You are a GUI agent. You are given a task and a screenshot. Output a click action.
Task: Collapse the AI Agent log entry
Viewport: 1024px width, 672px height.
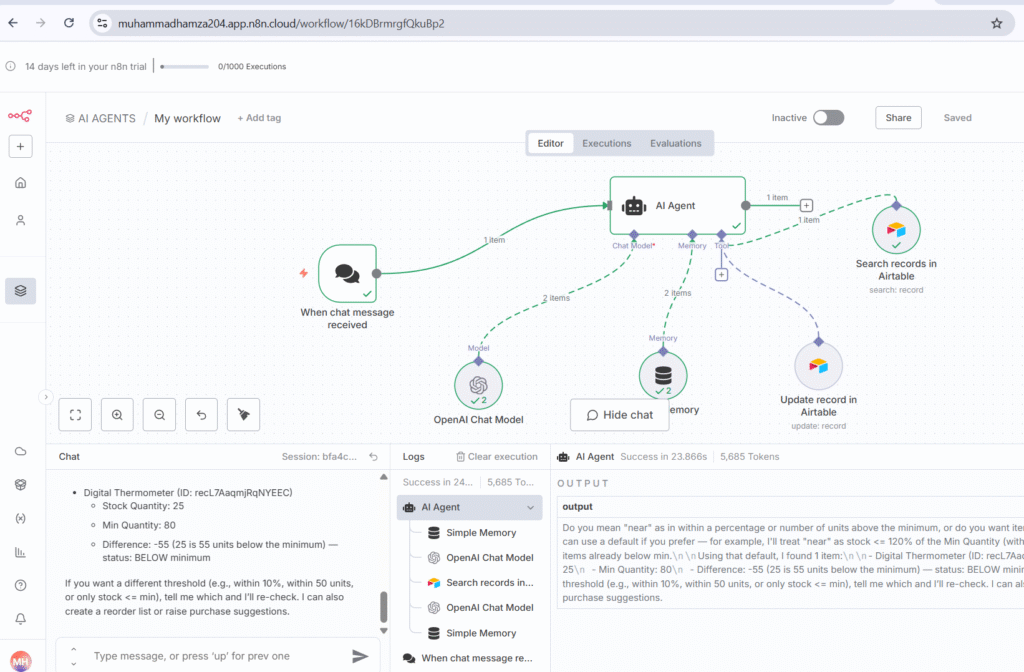tap(534, 508)
